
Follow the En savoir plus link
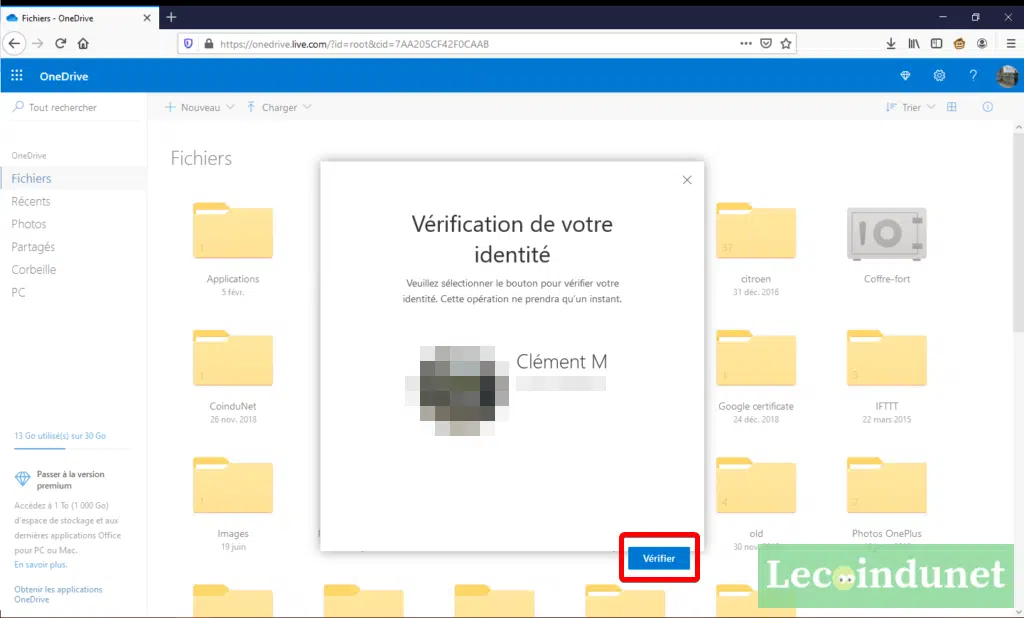[x=40, y=564]
